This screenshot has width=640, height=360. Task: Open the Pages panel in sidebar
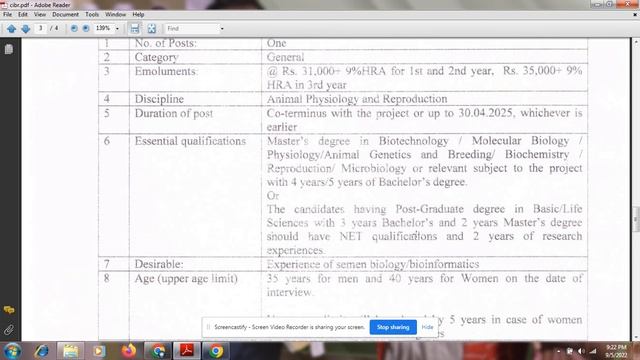(x=9, y=49)
